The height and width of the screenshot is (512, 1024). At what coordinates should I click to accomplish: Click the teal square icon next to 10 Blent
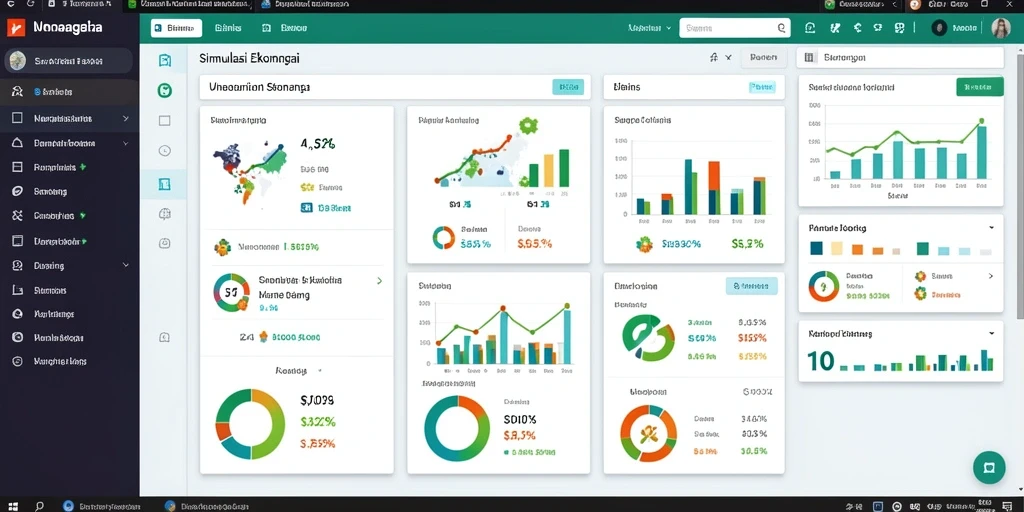click(306, 208)
